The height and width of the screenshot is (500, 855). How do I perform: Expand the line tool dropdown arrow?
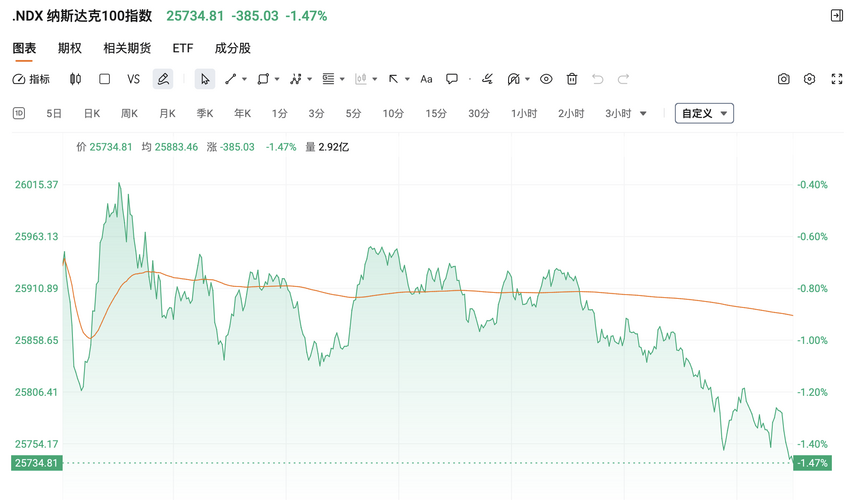[x=244, y=79]
